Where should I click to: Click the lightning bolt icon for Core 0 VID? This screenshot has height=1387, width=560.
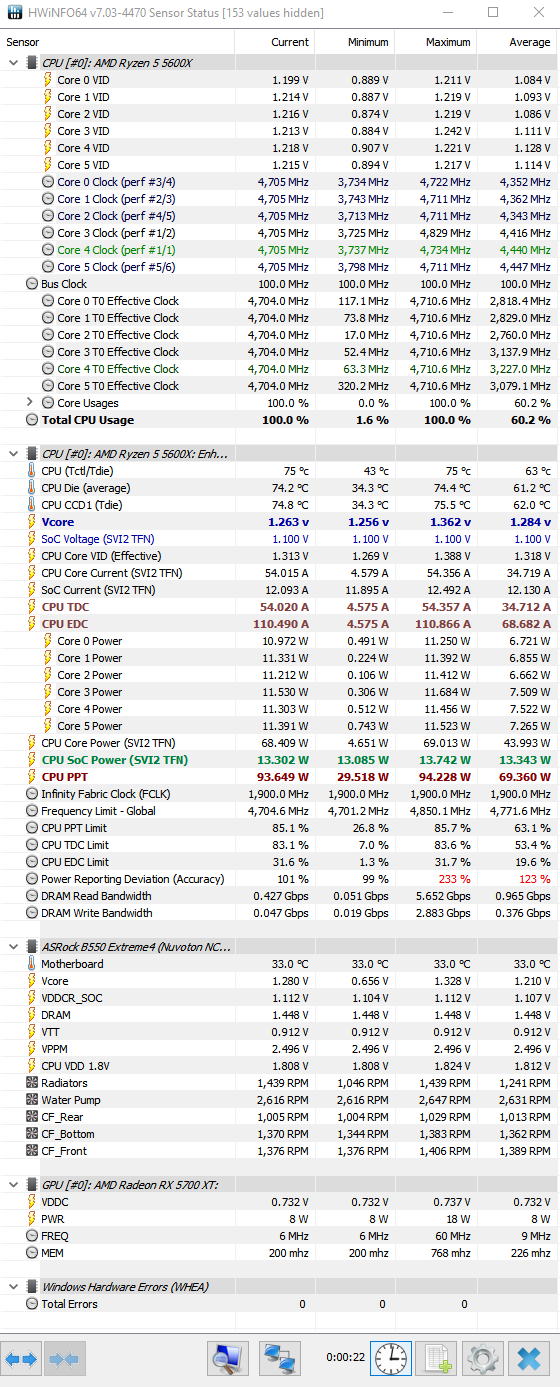[x=48, y=79]
